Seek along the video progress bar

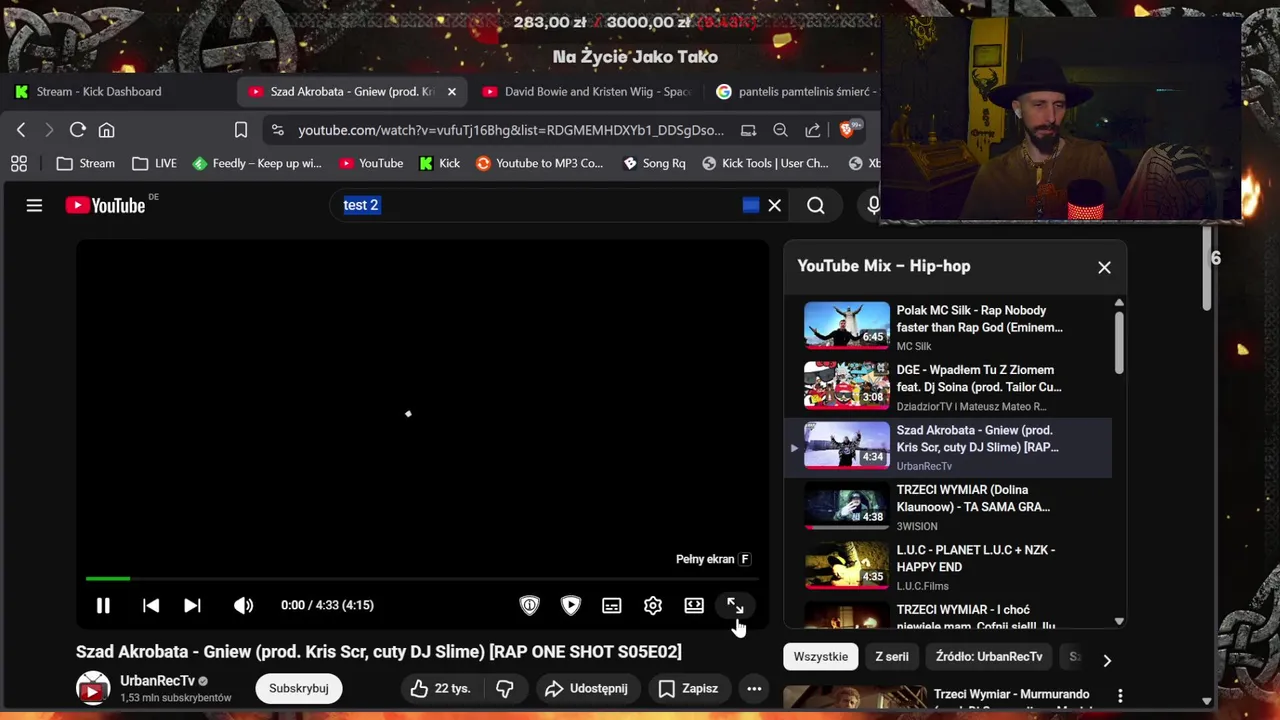421,578
